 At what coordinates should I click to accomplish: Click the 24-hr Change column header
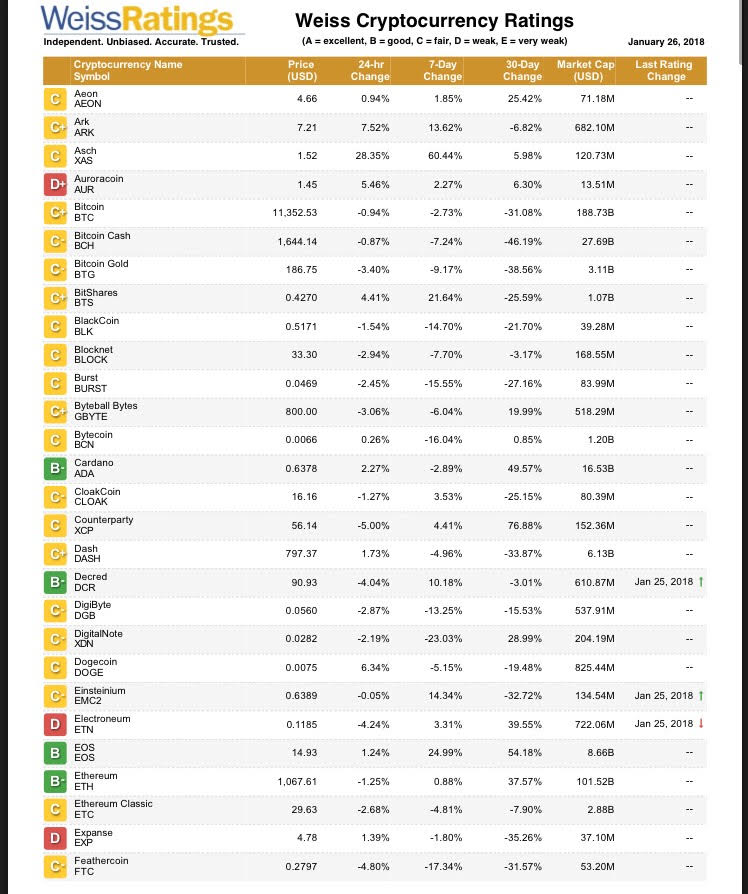coord(370,70)
